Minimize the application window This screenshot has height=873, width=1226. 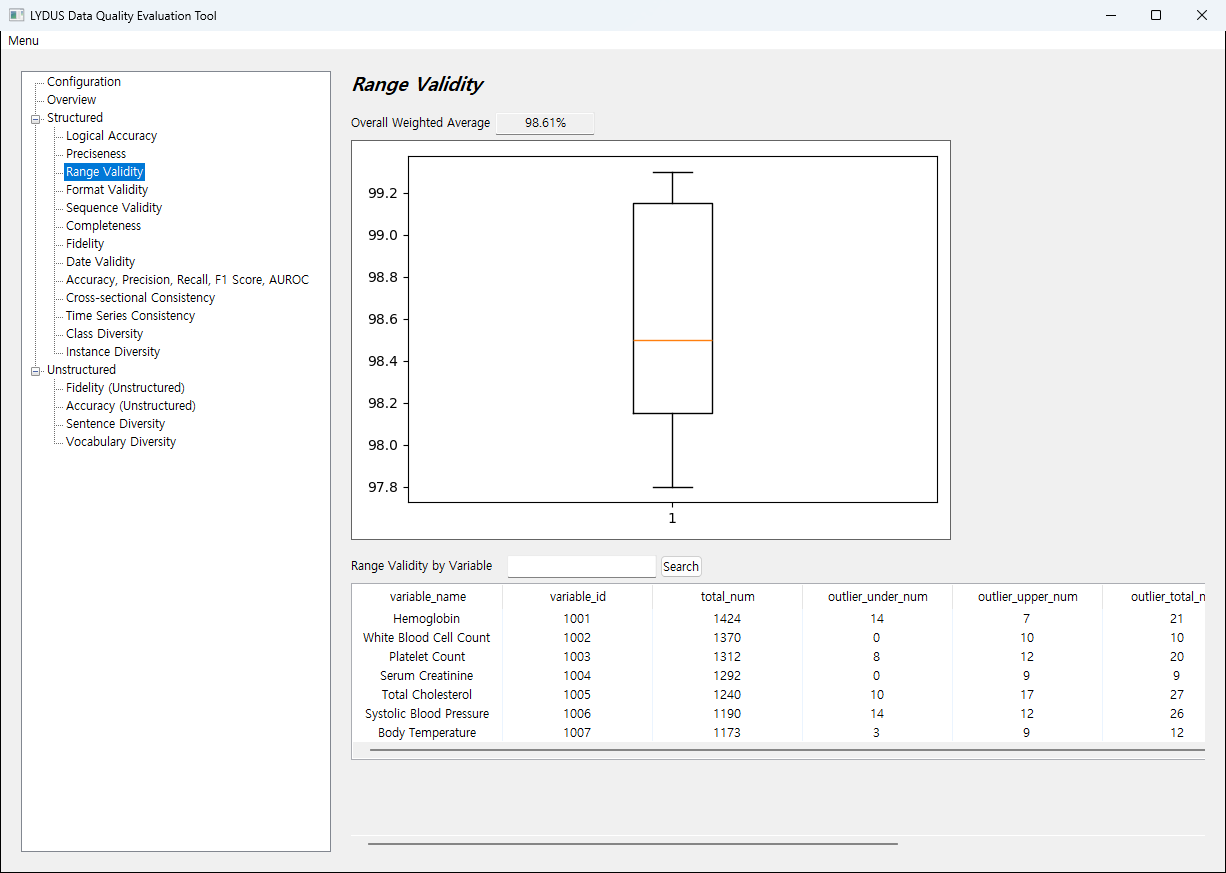tap(1110, 15)
